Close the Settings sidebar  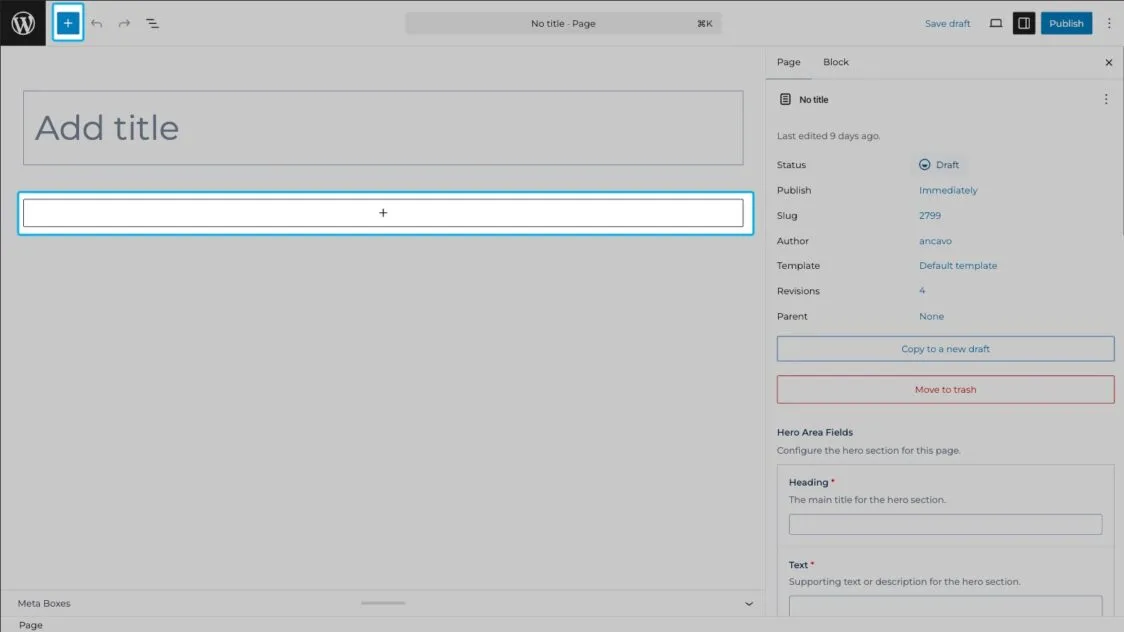pos(1108,62)
